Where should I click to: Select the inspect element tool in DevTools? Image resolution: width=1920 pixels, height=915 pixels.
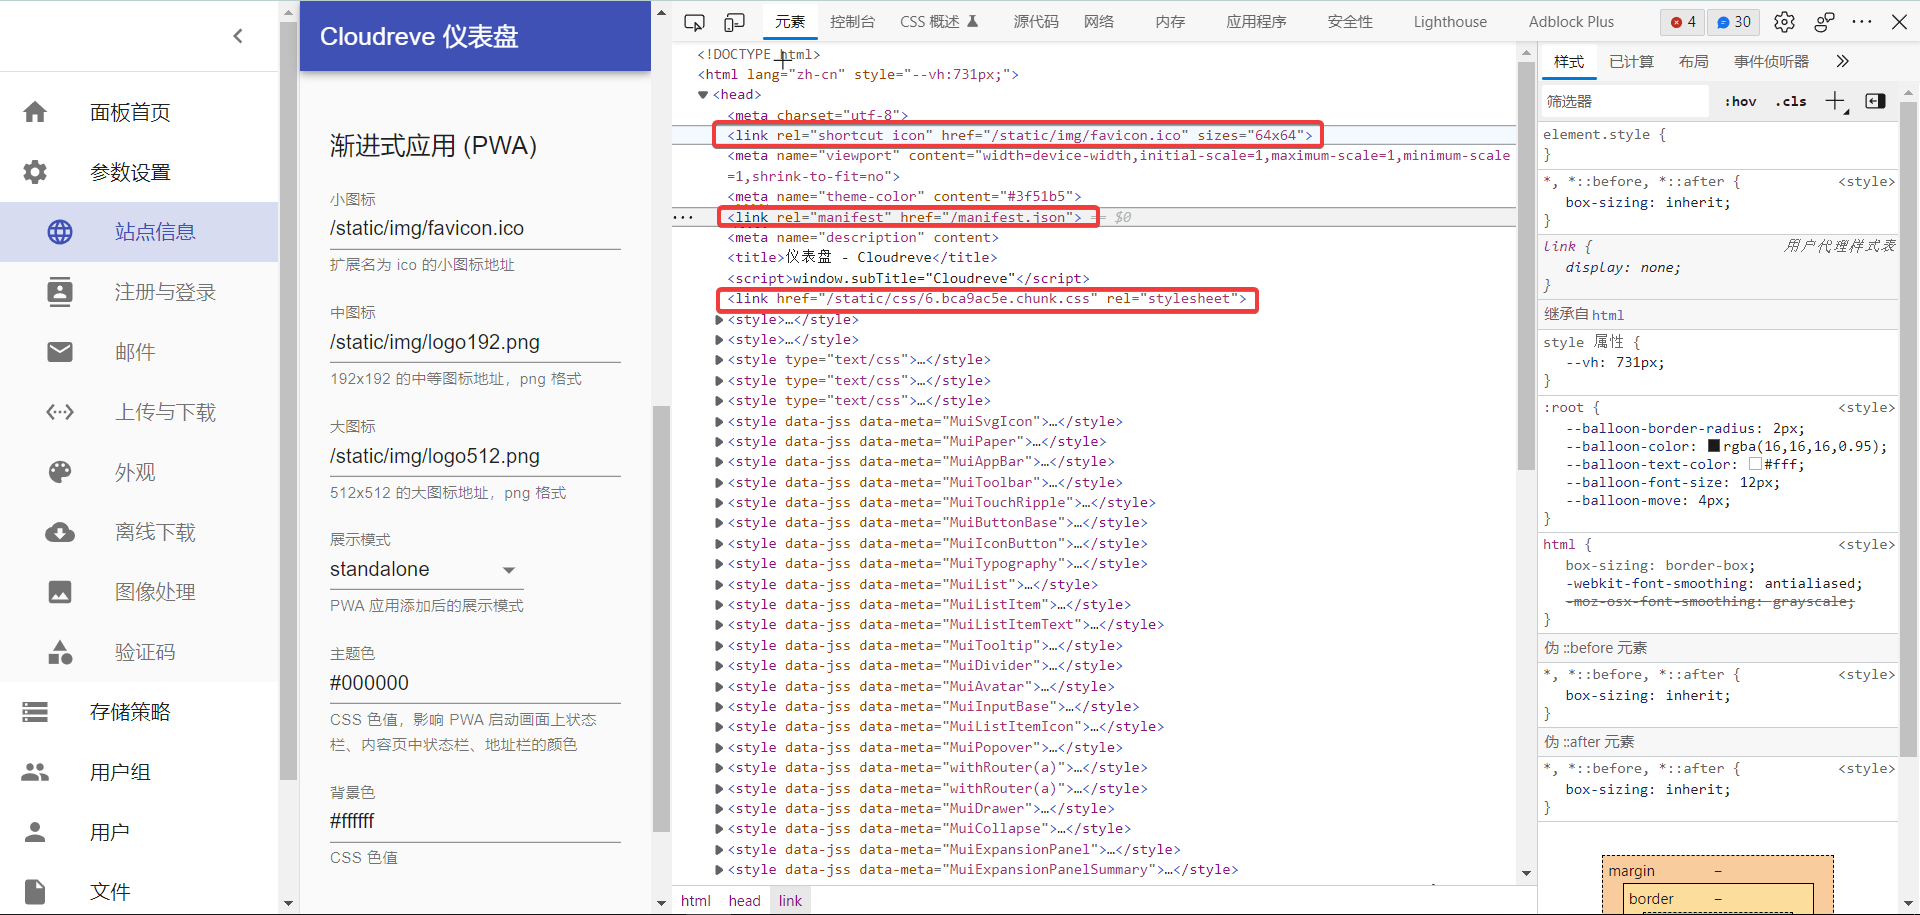pyautogui.click(x=694, y=21)
